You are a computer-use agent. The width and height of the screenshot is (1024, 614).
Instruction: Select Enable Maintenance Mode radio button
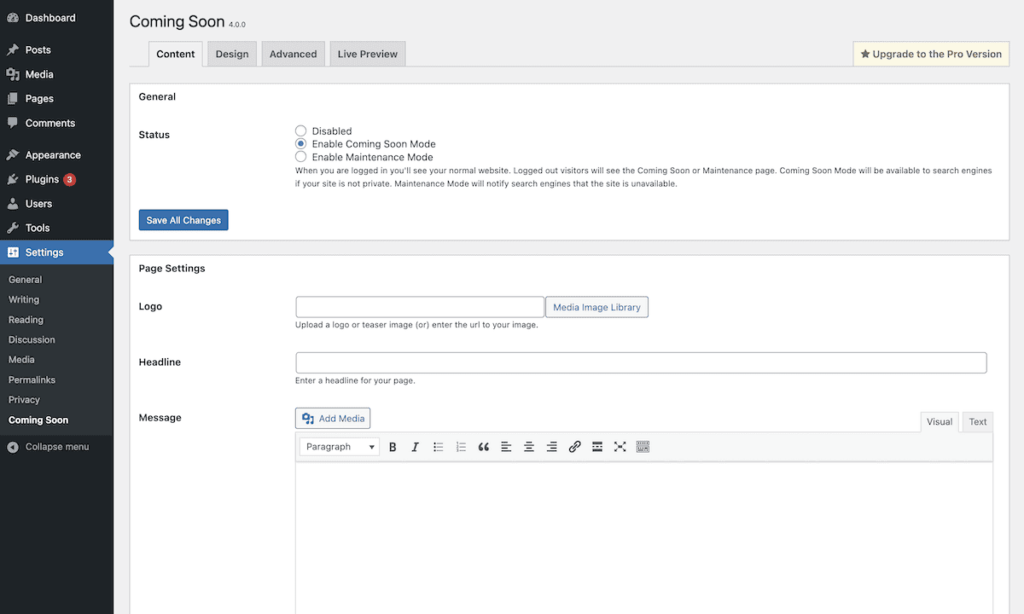301,157
